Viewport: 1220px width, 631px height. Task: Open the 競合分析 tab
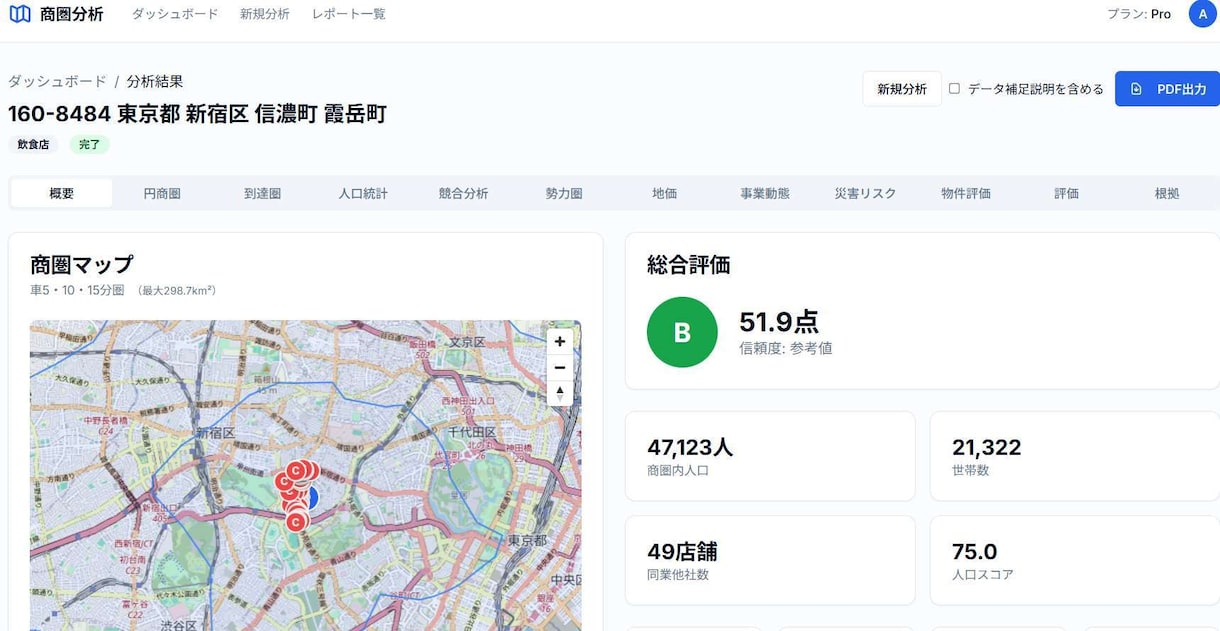point(464,193)
